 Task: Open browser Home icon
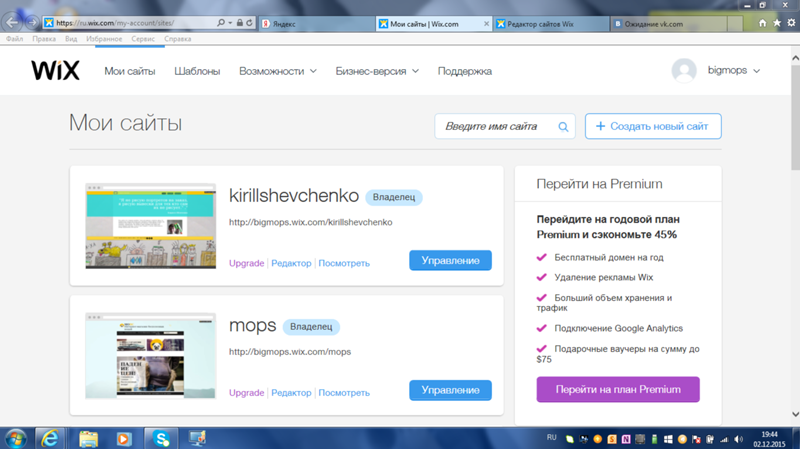point(762,23)
